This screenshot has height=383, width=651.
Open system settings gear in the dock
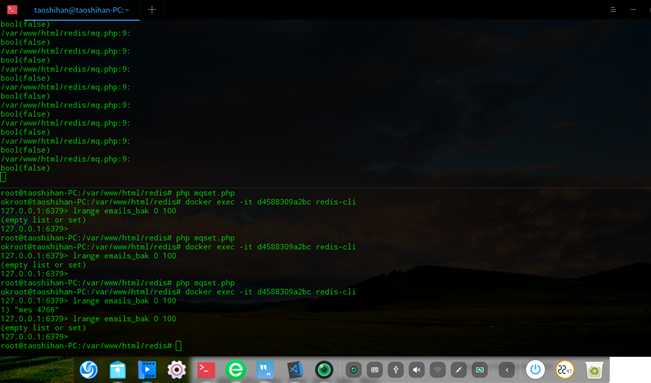(176, 370)
